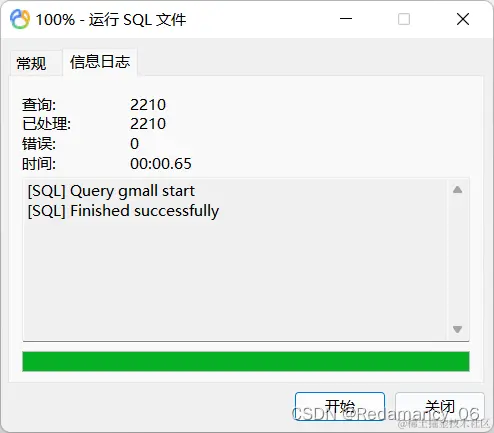Click the log scrollbar's down arrow
The width and height of the screenshot is (494, 433).
(x=457, y=329)
